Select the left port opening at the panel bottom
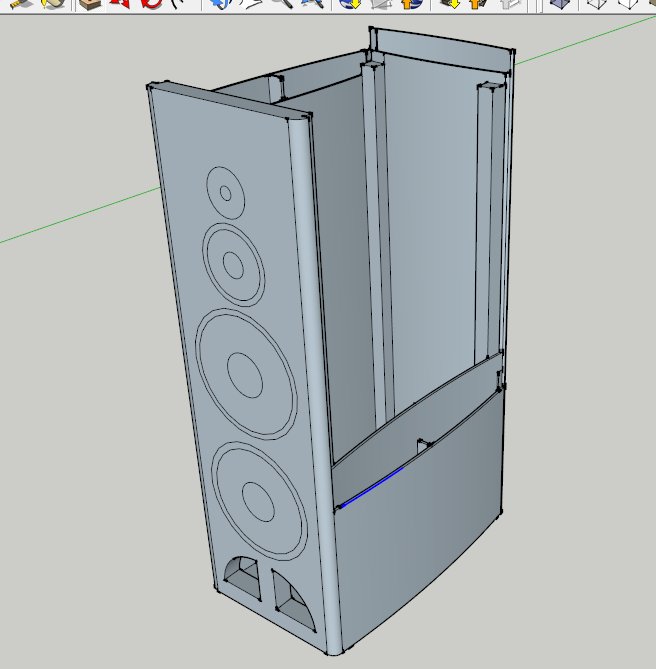Image resolution: width=656 pixels, height=669 pixels. (x=242, y=577)
